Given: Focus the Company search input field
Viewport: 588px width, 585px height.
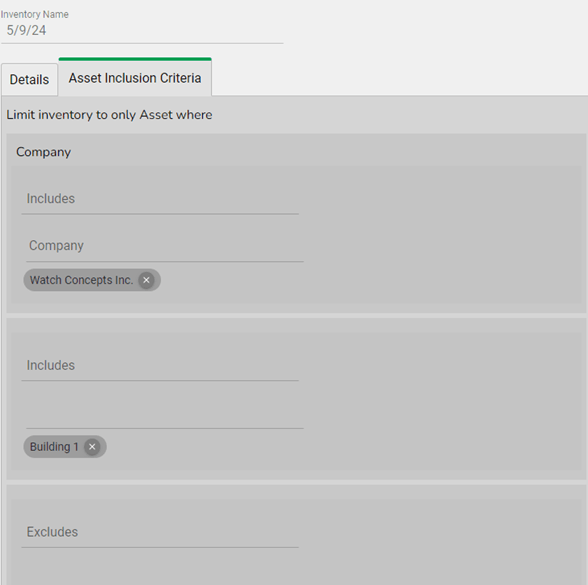Looking at the screenshot, I should pyautogui.click(x=165, y=246).
